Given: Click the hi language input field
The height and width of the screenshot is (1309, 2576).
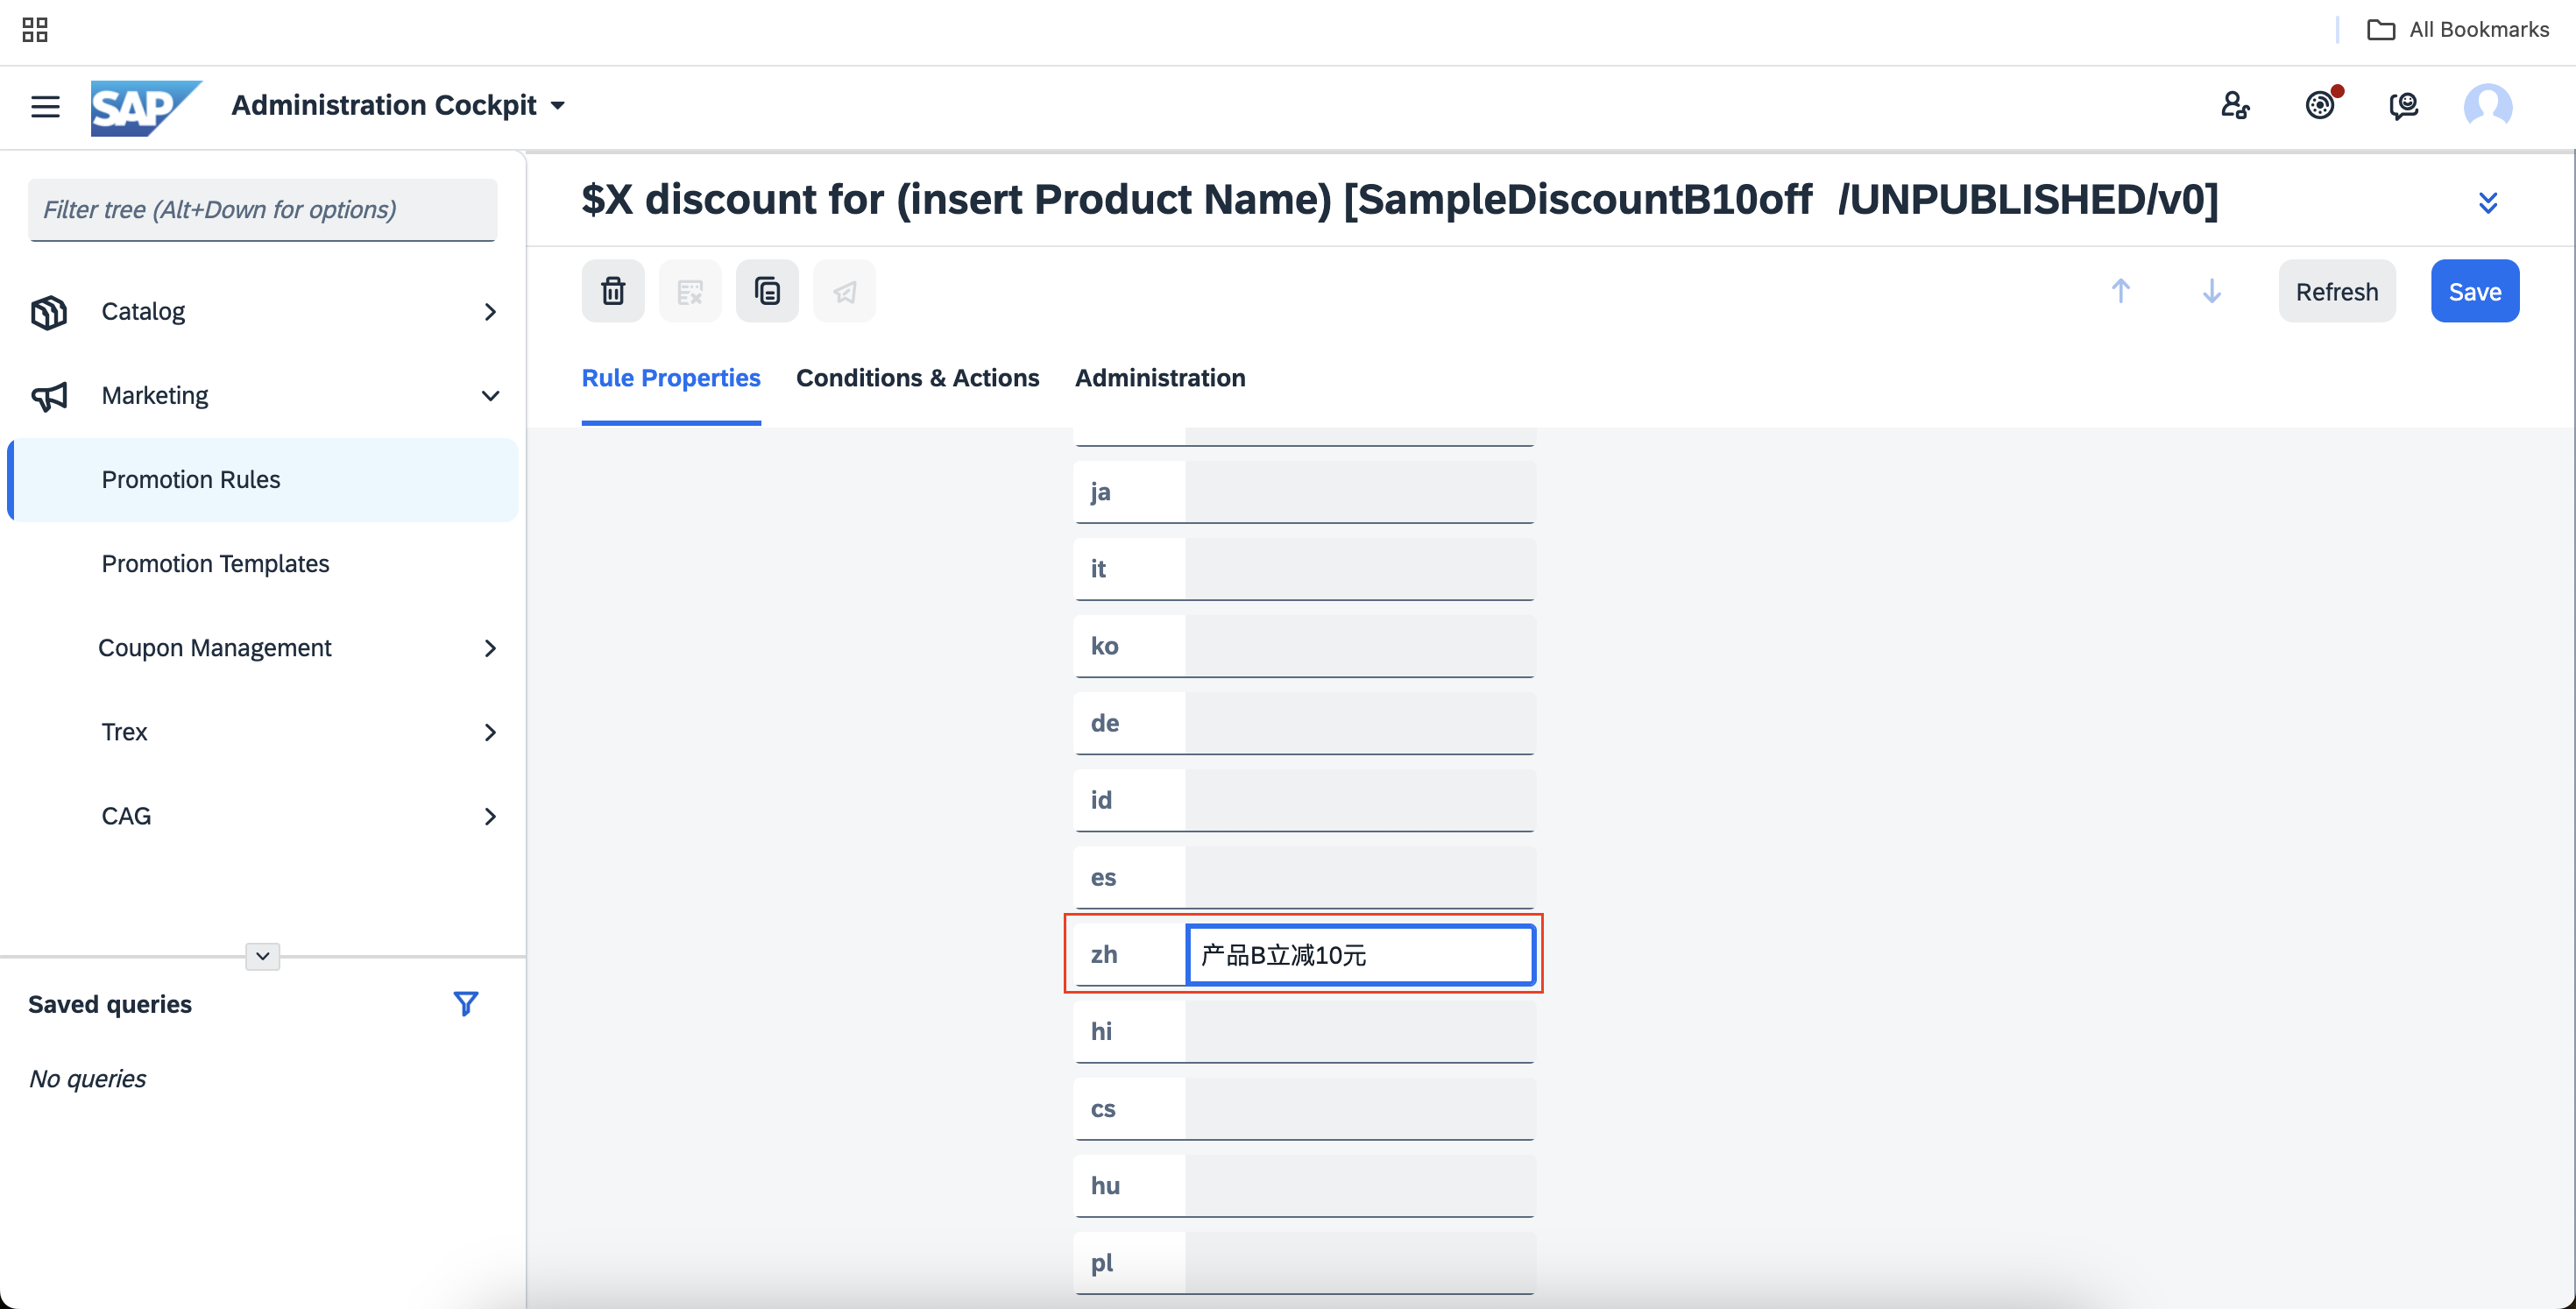Looking at the screenshot, I should (x=1359, y=1032).
